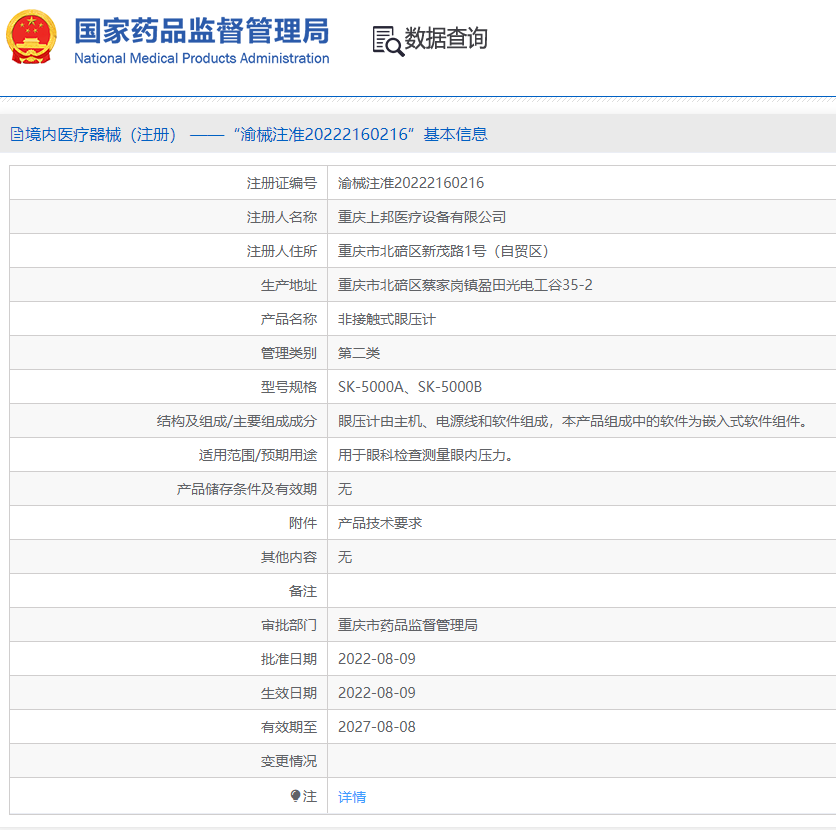Click the 结构及组成/主要组成成分 label
836x830 pixels.
tap(237, 421)
